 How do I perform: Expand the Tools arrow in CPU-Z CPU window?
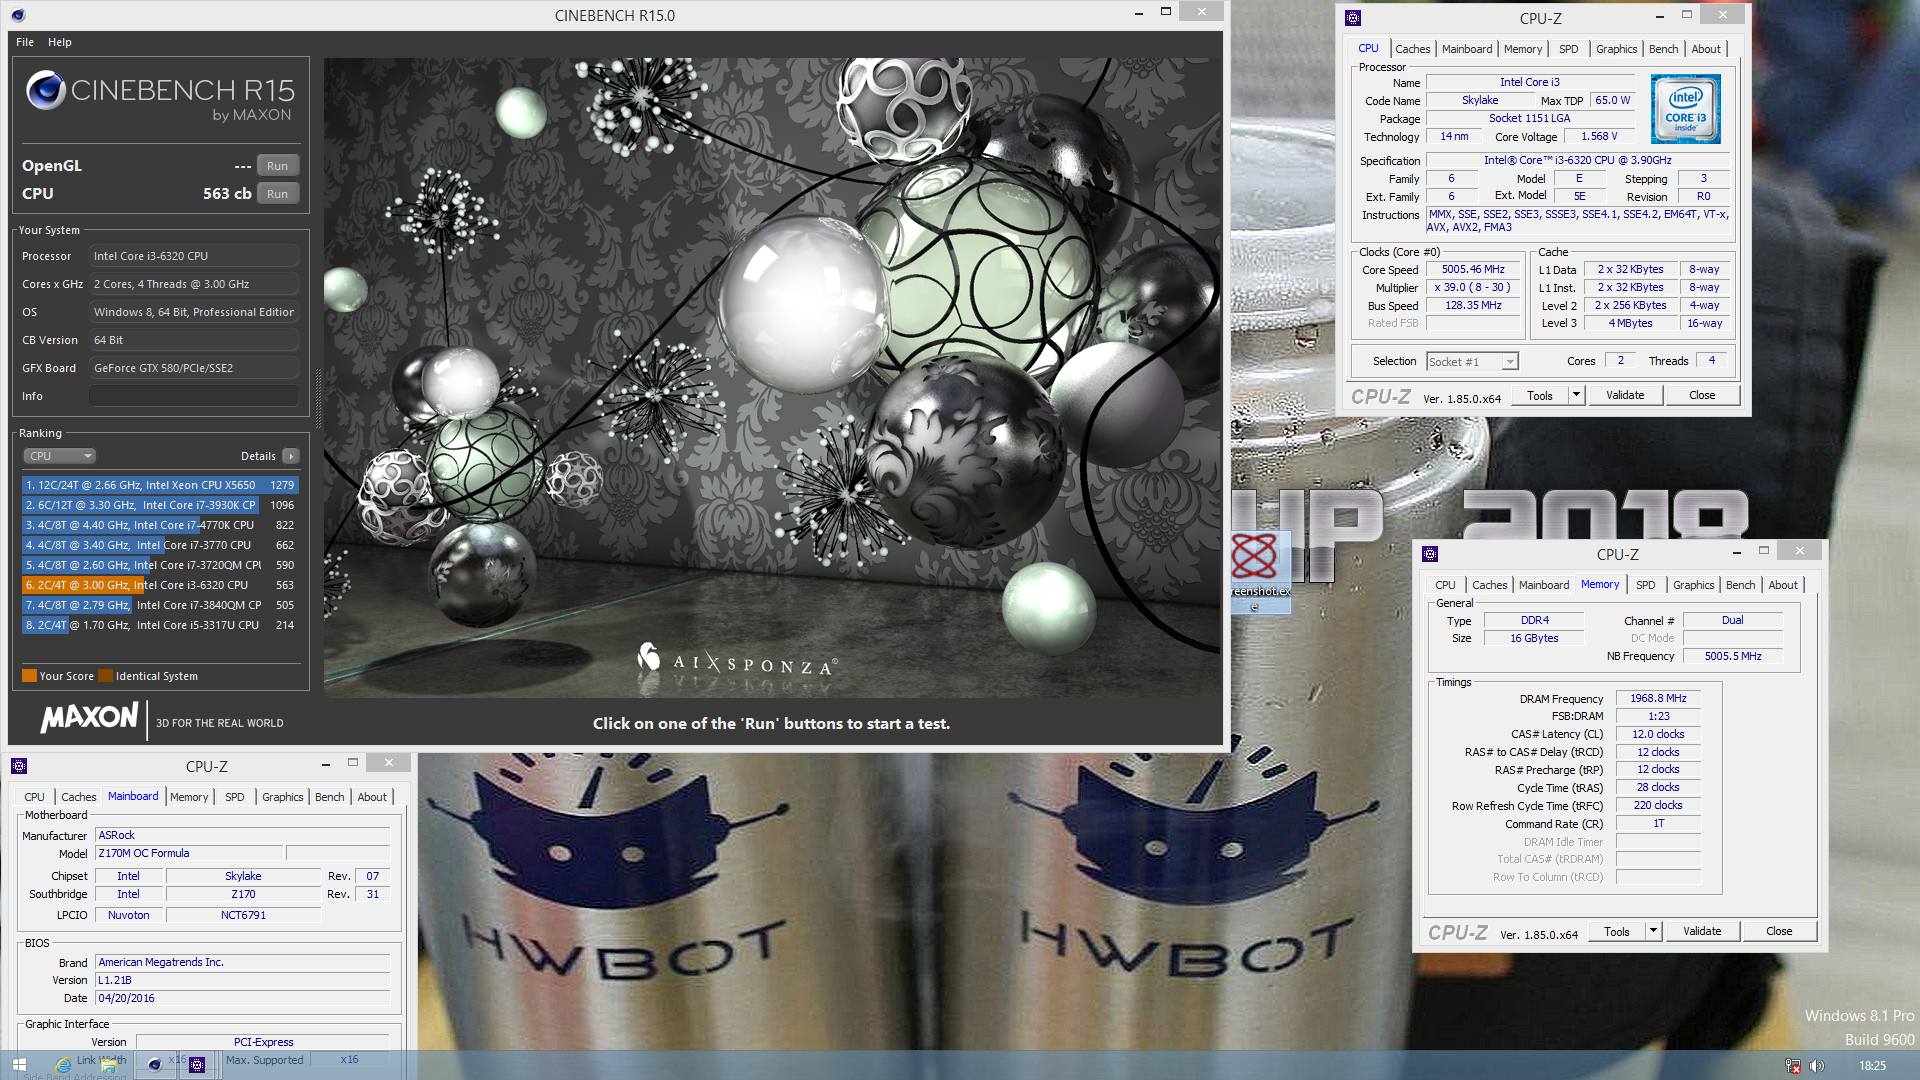pyautogui.click(x=1576, y=395)
